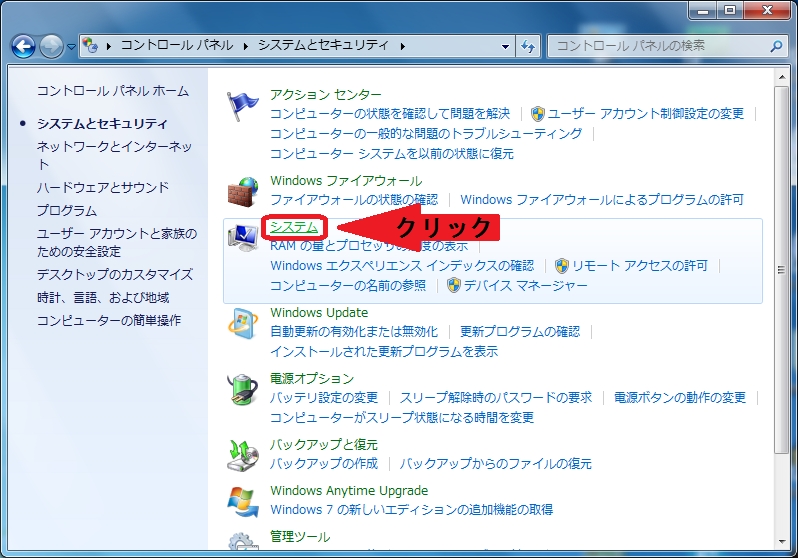Screen dimensions: 798x558
Task: Click the Windows Anytime Upgrade logo icon
Action: pyautogui.click(x=243, y=500)
